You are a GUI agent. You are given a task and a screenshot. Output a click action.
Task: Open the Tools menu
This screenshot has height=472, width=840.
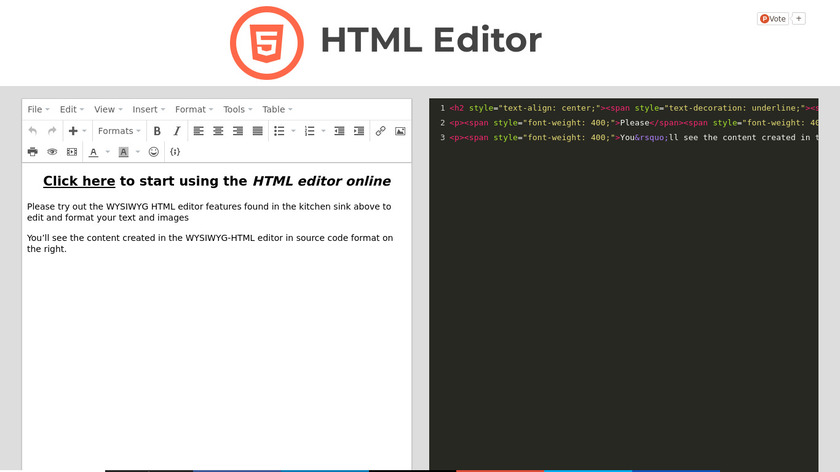coord(237,109)
